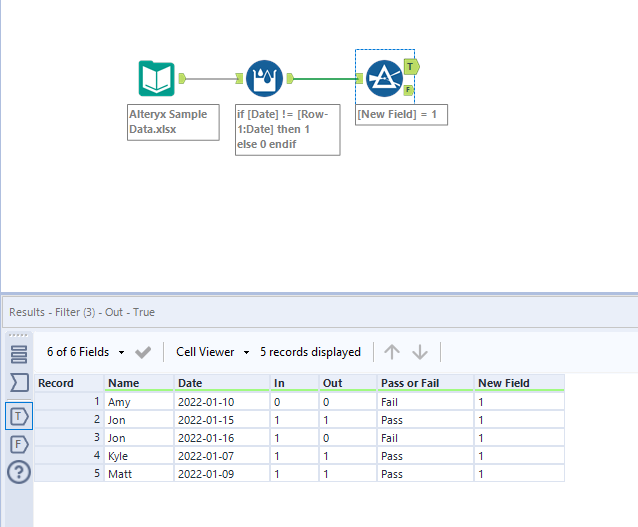Select the Filter tool icon
The width and height of the screenshot is (638, 527).
(383, 78)
